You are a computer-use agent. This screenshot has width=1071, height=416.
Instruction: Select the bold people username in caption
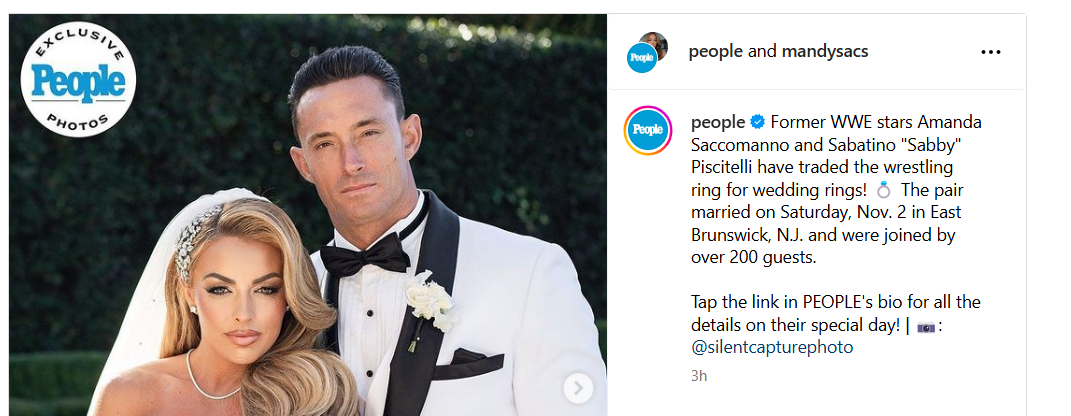(718, 122)
